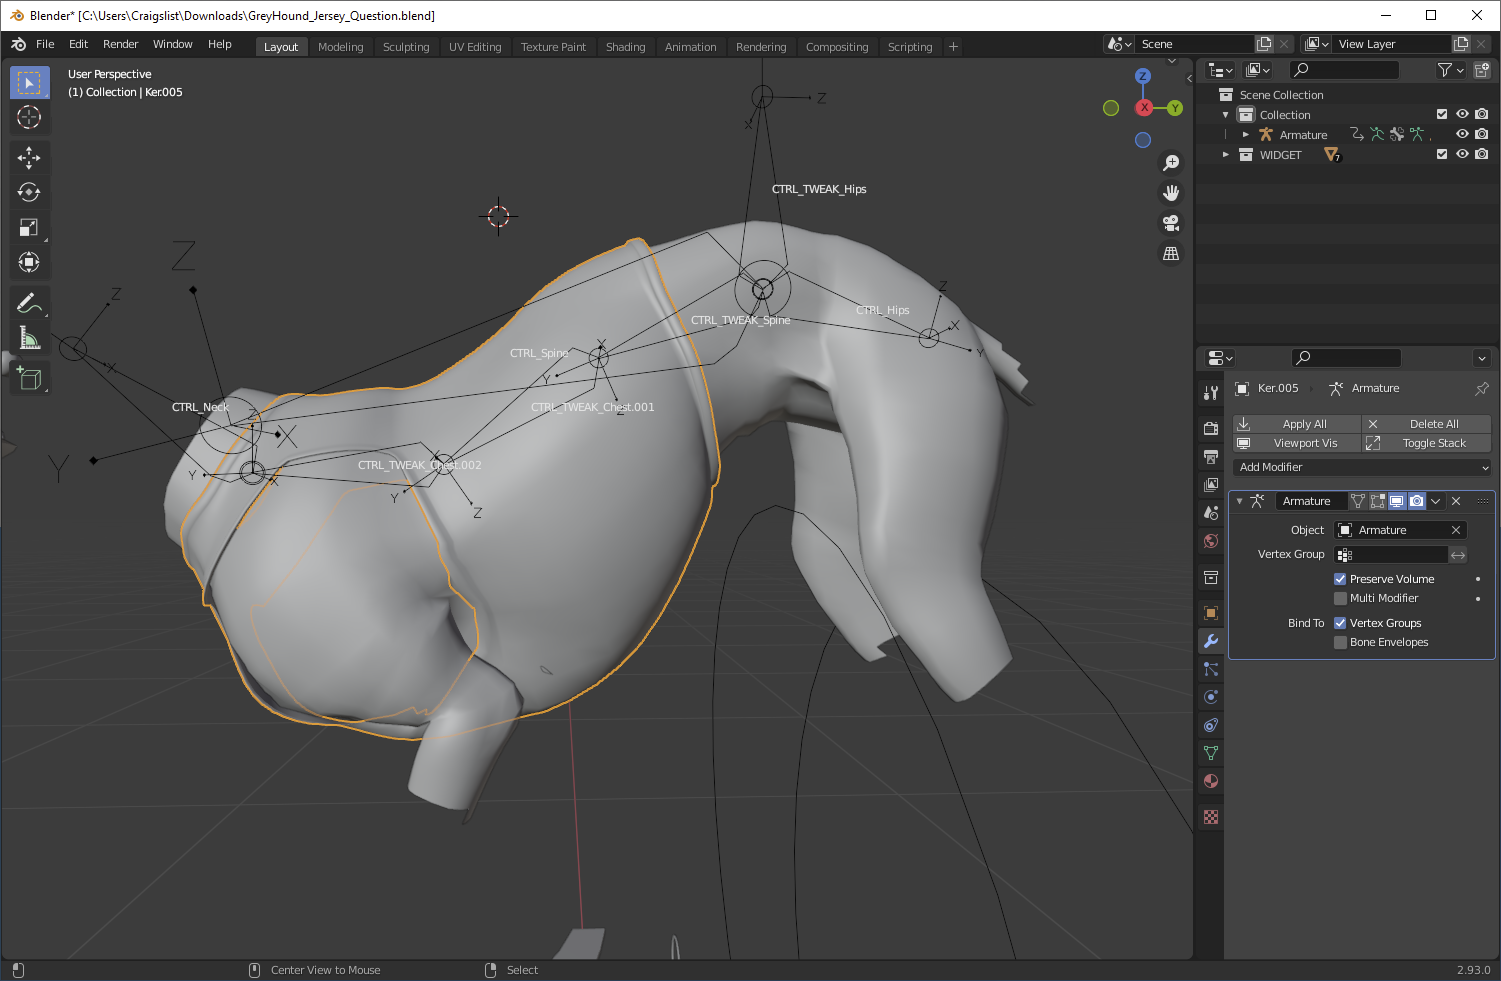1501x981 pixels.
Task: Select the Transform tool
Action: click(29, 262)
